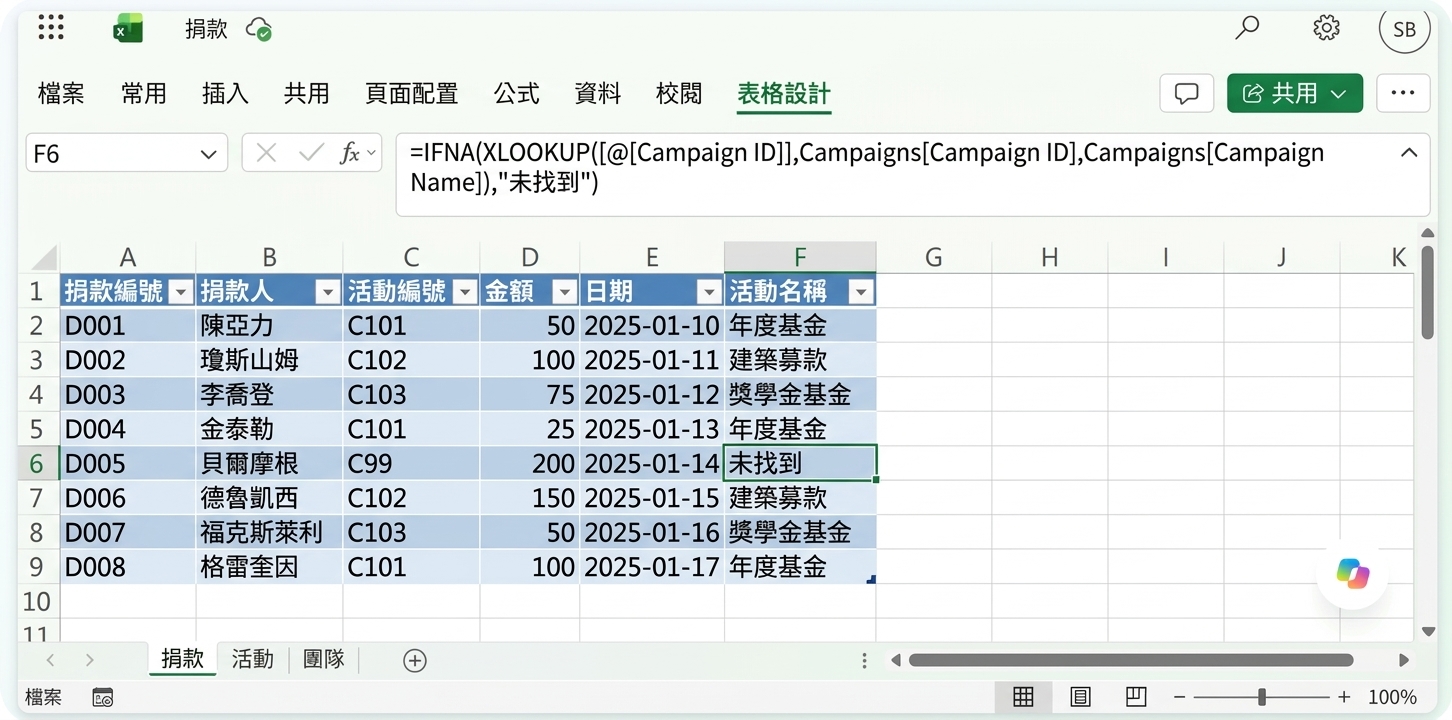The image size is (1452, 720).
Task: Open the app launcher waffle menu
Action: (x=51, y=27)
